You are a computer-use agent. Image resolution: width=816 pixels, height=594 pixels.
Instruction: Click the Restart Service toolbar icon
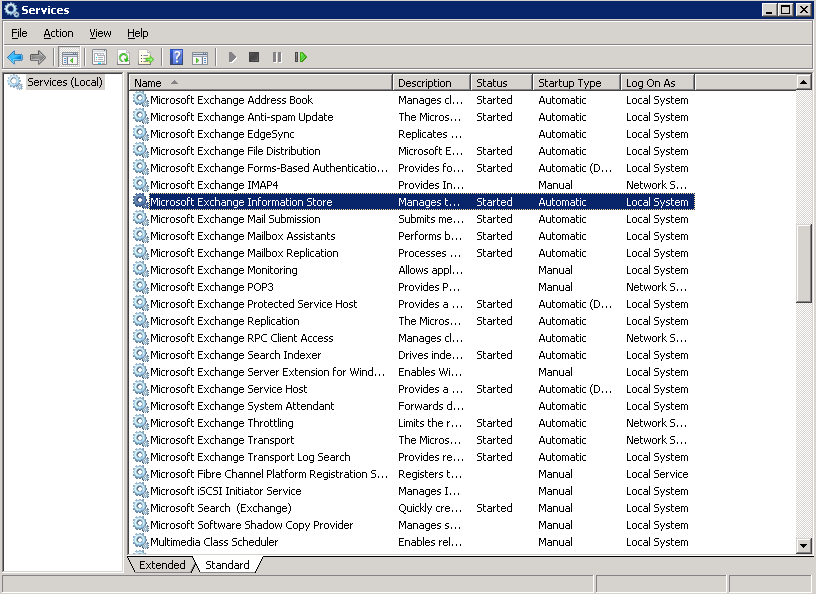pyautogui.click(x=300, y=57)
